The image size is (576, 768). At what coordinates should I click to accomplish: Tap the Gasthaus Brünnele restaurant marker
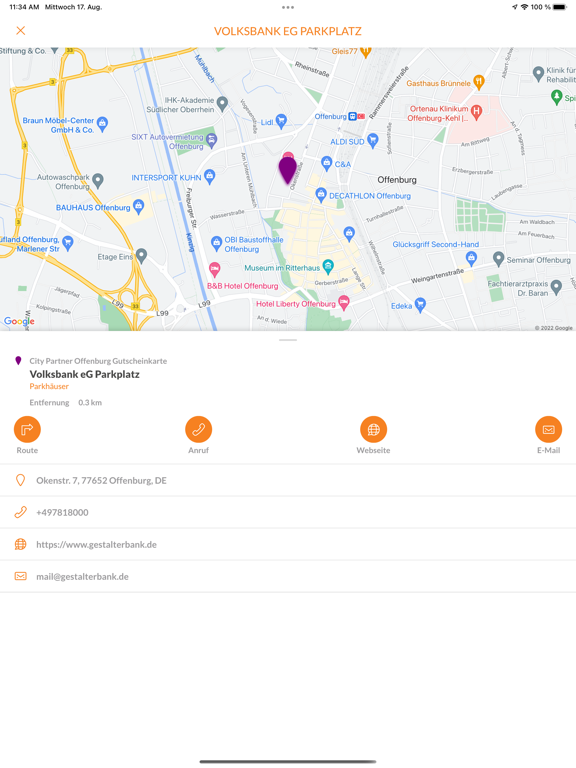coord(479,82)
